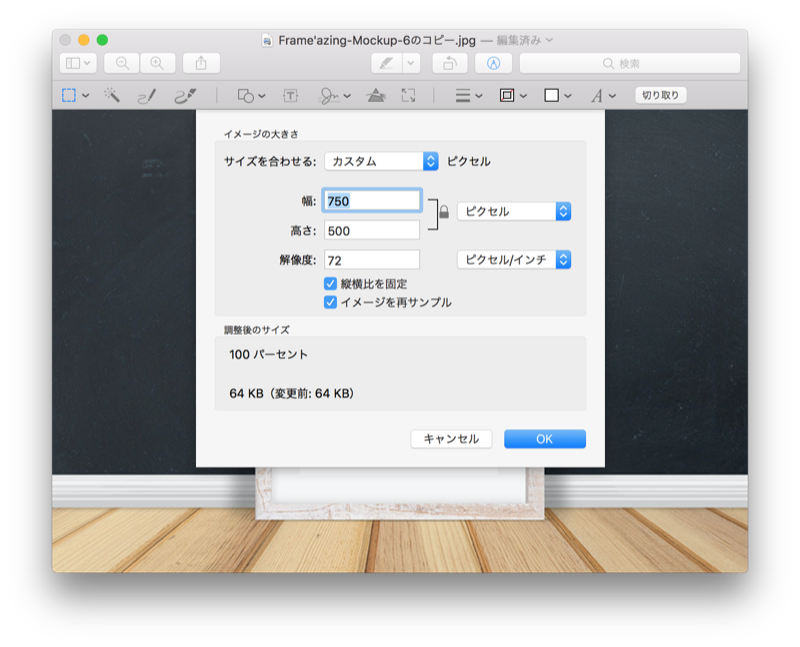Select the highlight pen tool
Viewport: 800px width, 647px height.
click(x=386, y=63)
